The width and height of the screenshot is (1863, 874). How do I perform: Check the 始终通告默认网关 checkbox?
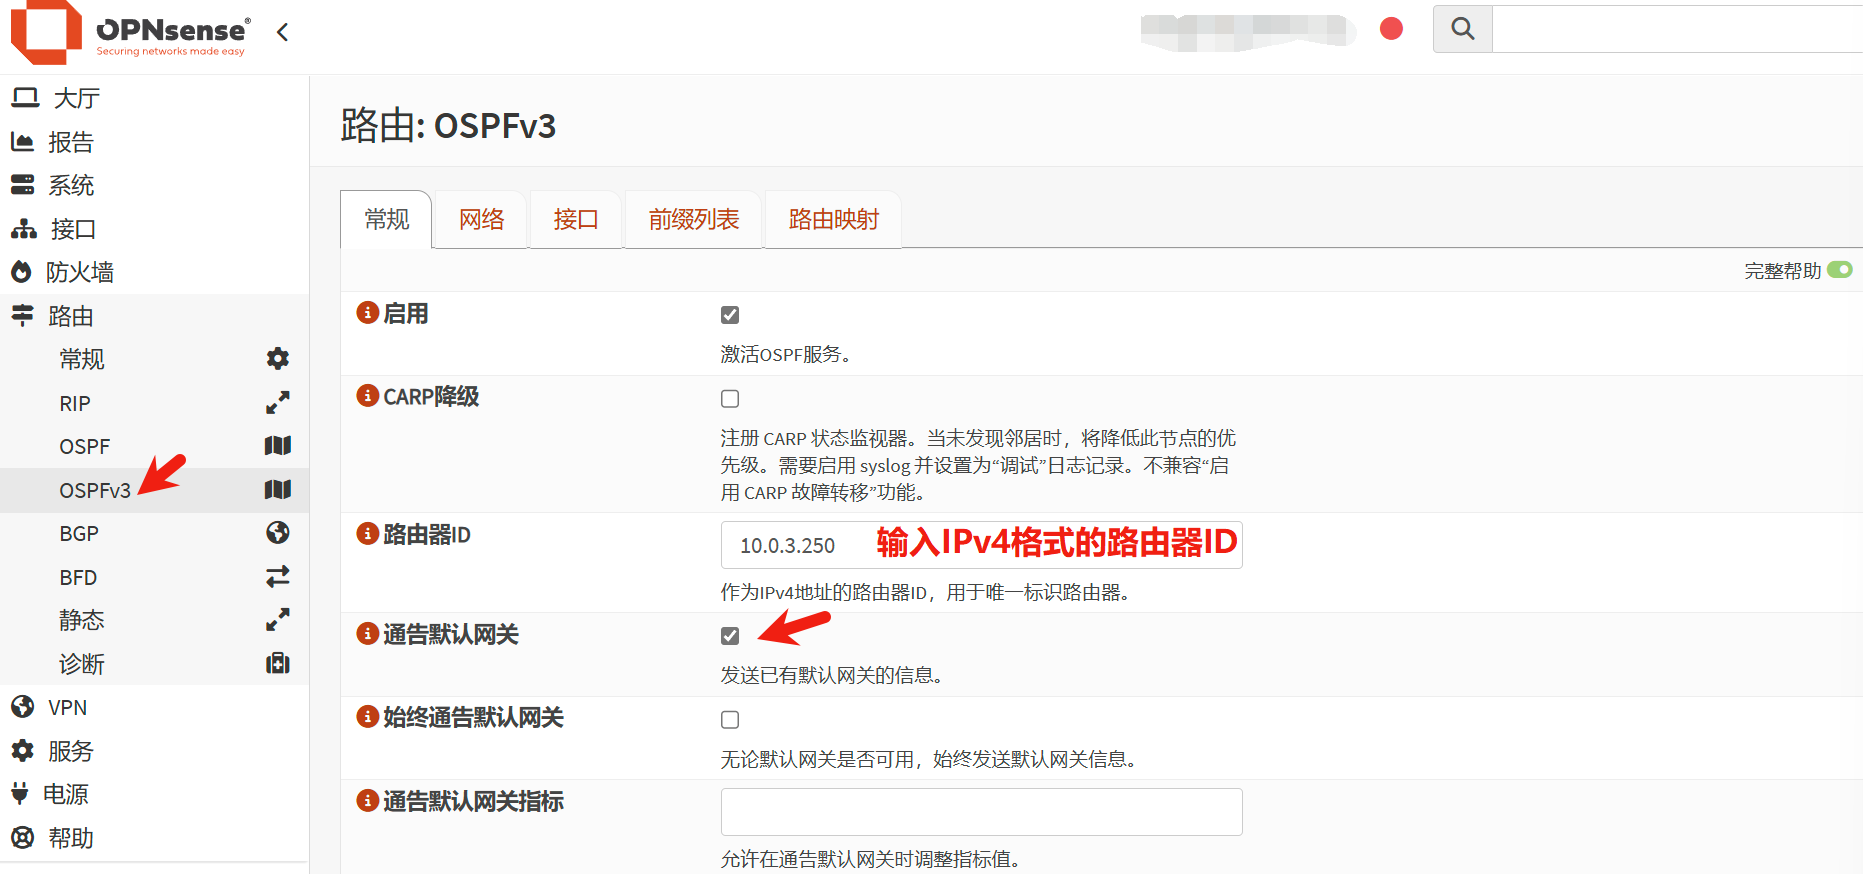[730, 720]
